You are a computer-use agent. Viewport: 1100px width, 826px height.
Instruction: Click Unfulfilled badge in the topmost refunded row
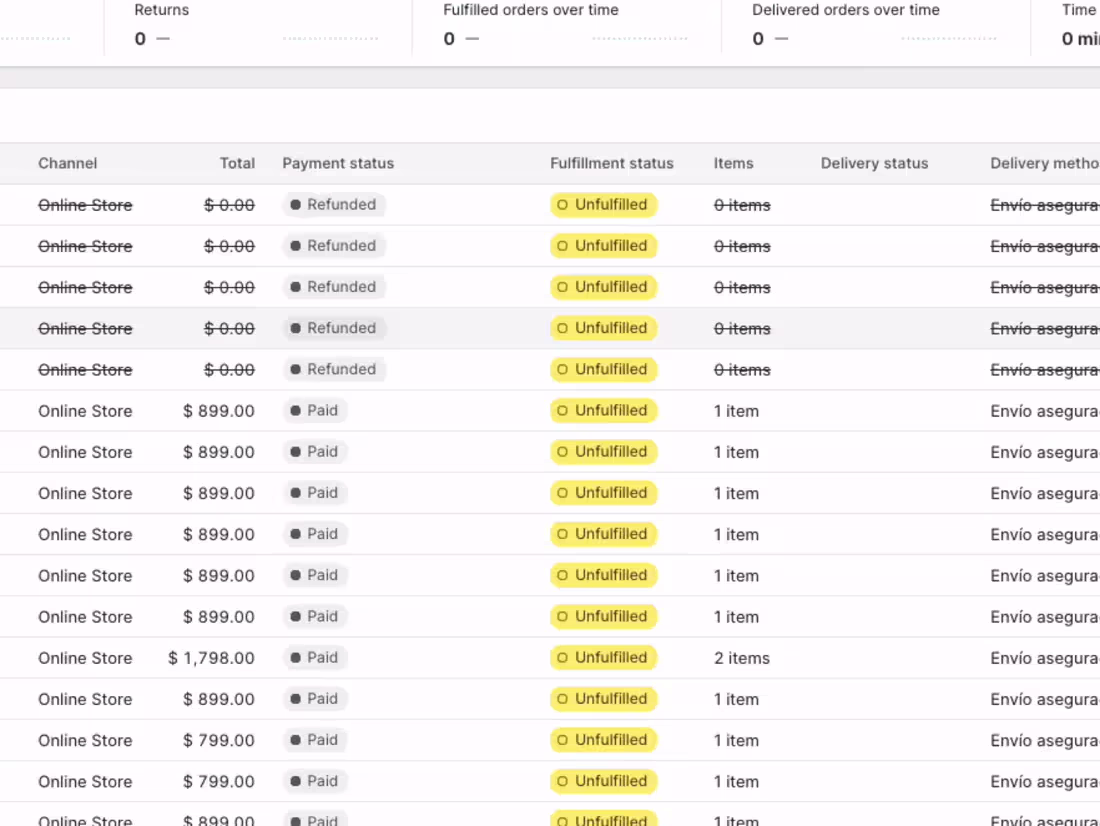click(603, 205)
